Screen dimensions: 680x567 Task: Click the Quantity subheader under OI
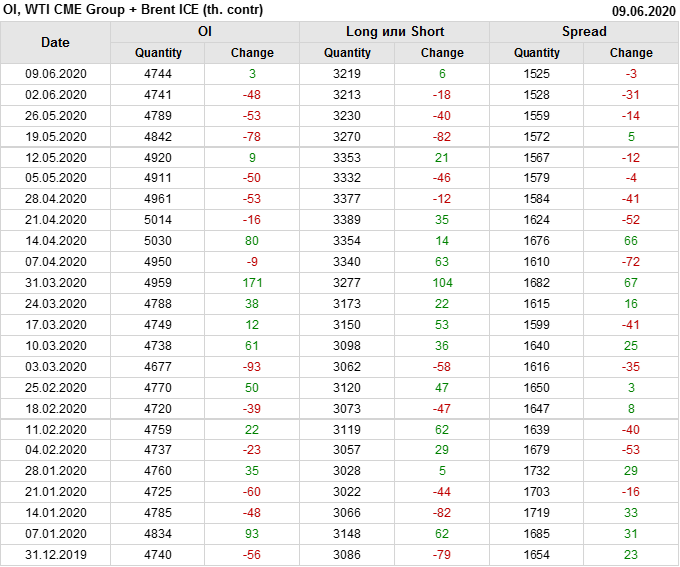click(x=158, y=53)
